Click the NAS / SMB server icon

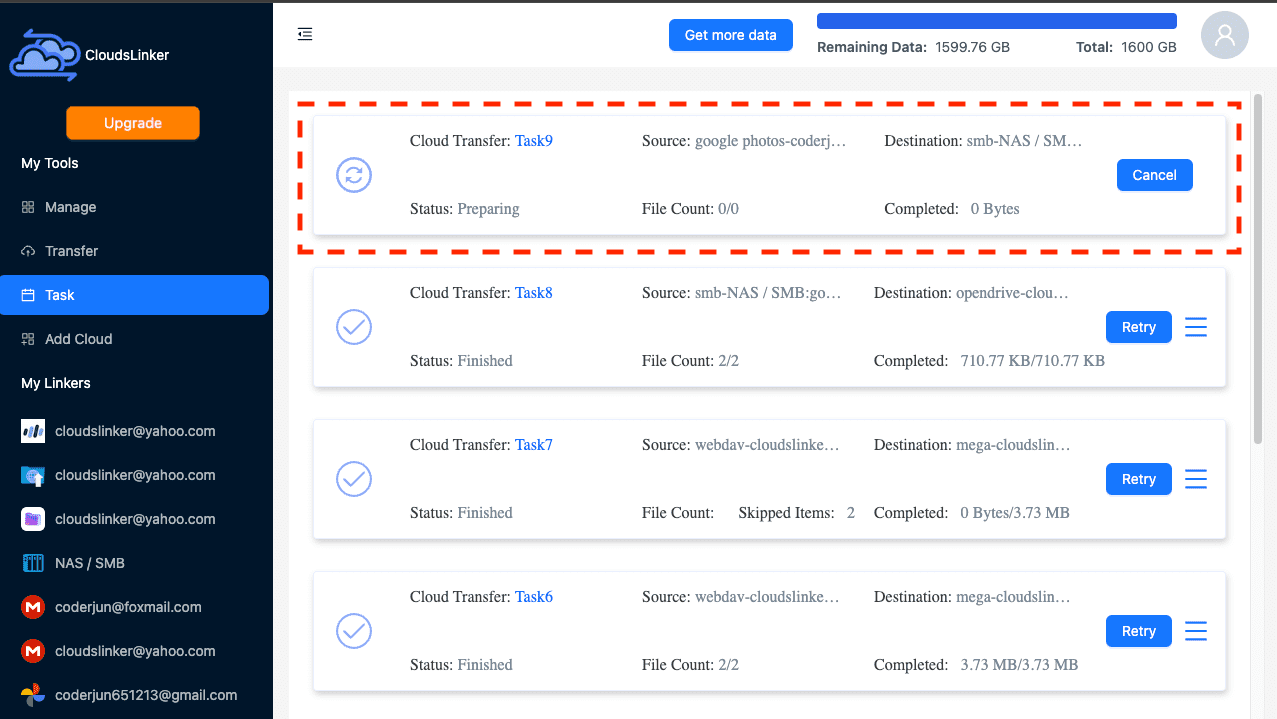33,563
